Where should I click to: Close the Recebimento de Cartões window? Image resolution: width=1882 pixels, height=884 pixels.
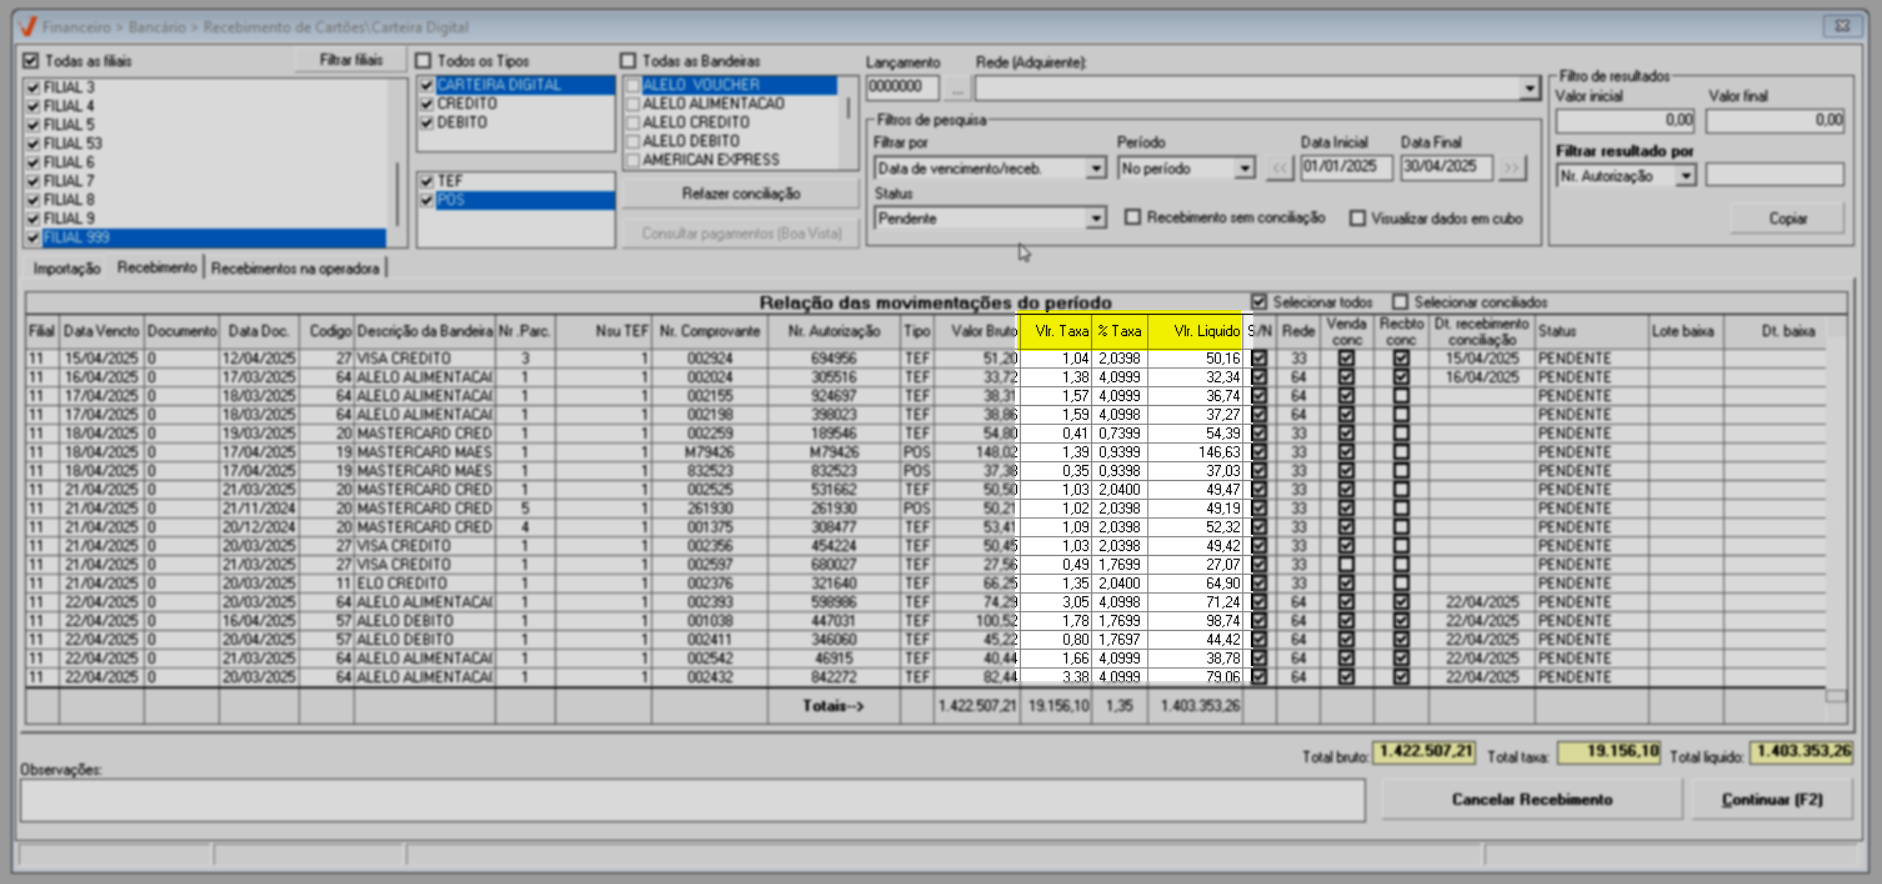click(x=1842, y=26)
